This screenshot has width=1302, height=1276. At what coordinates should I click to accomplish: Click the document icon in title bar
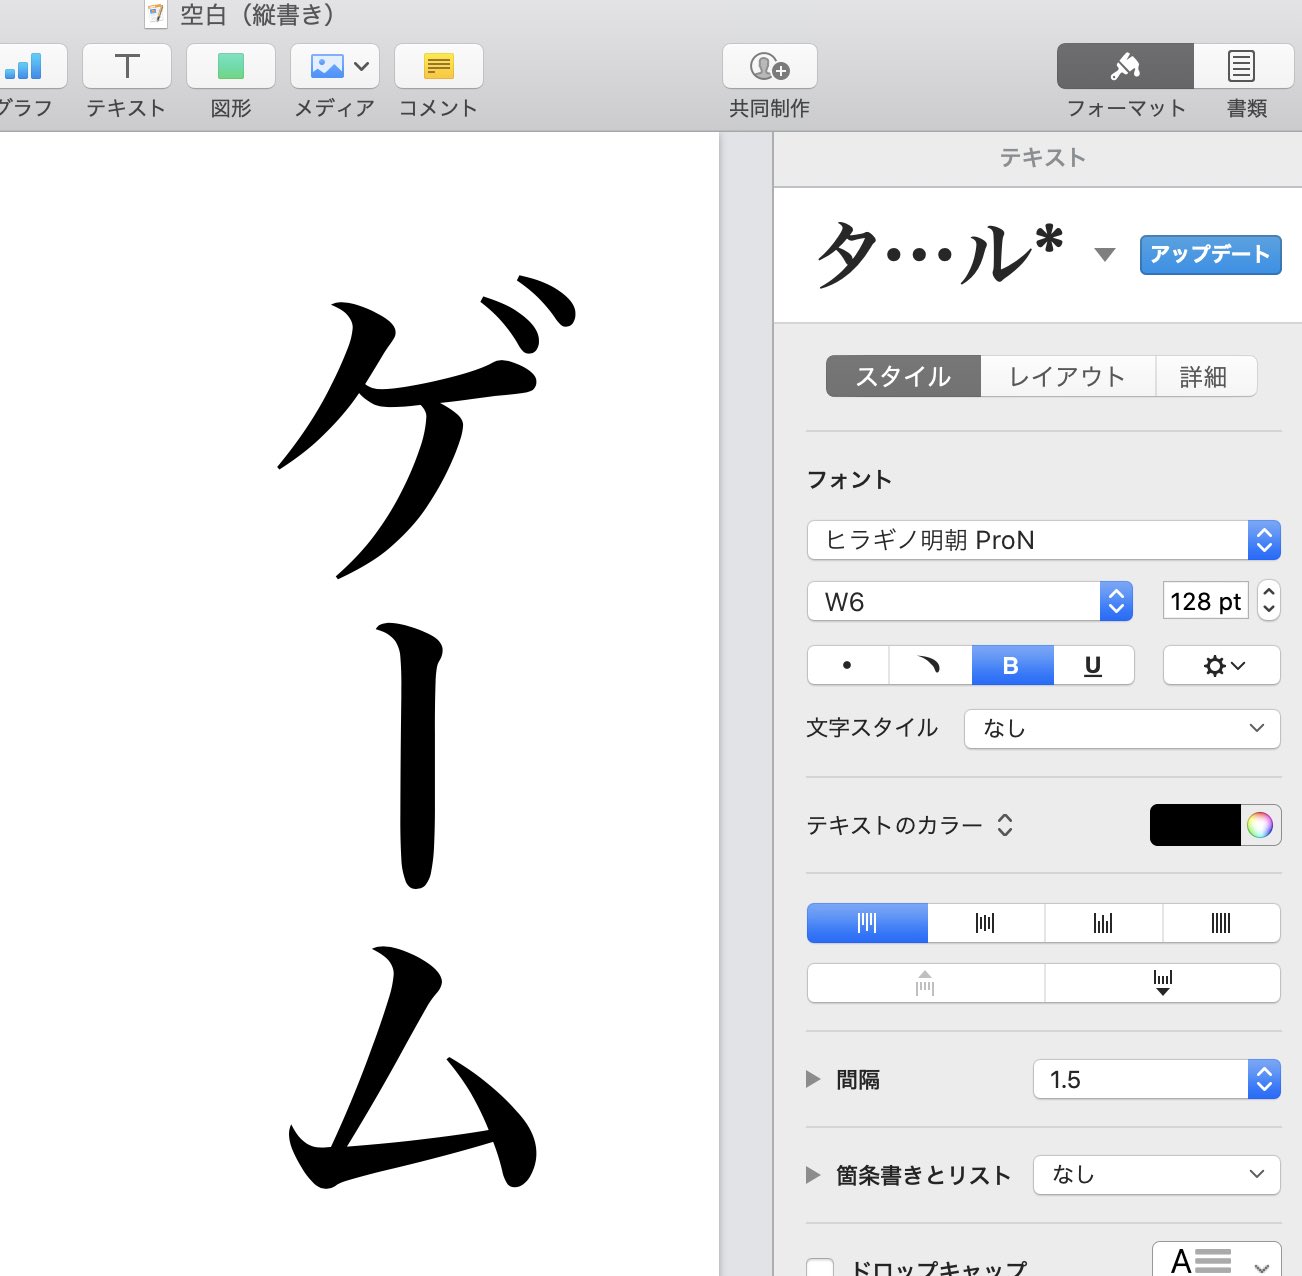pyautogui.click(x=156, y=15)
